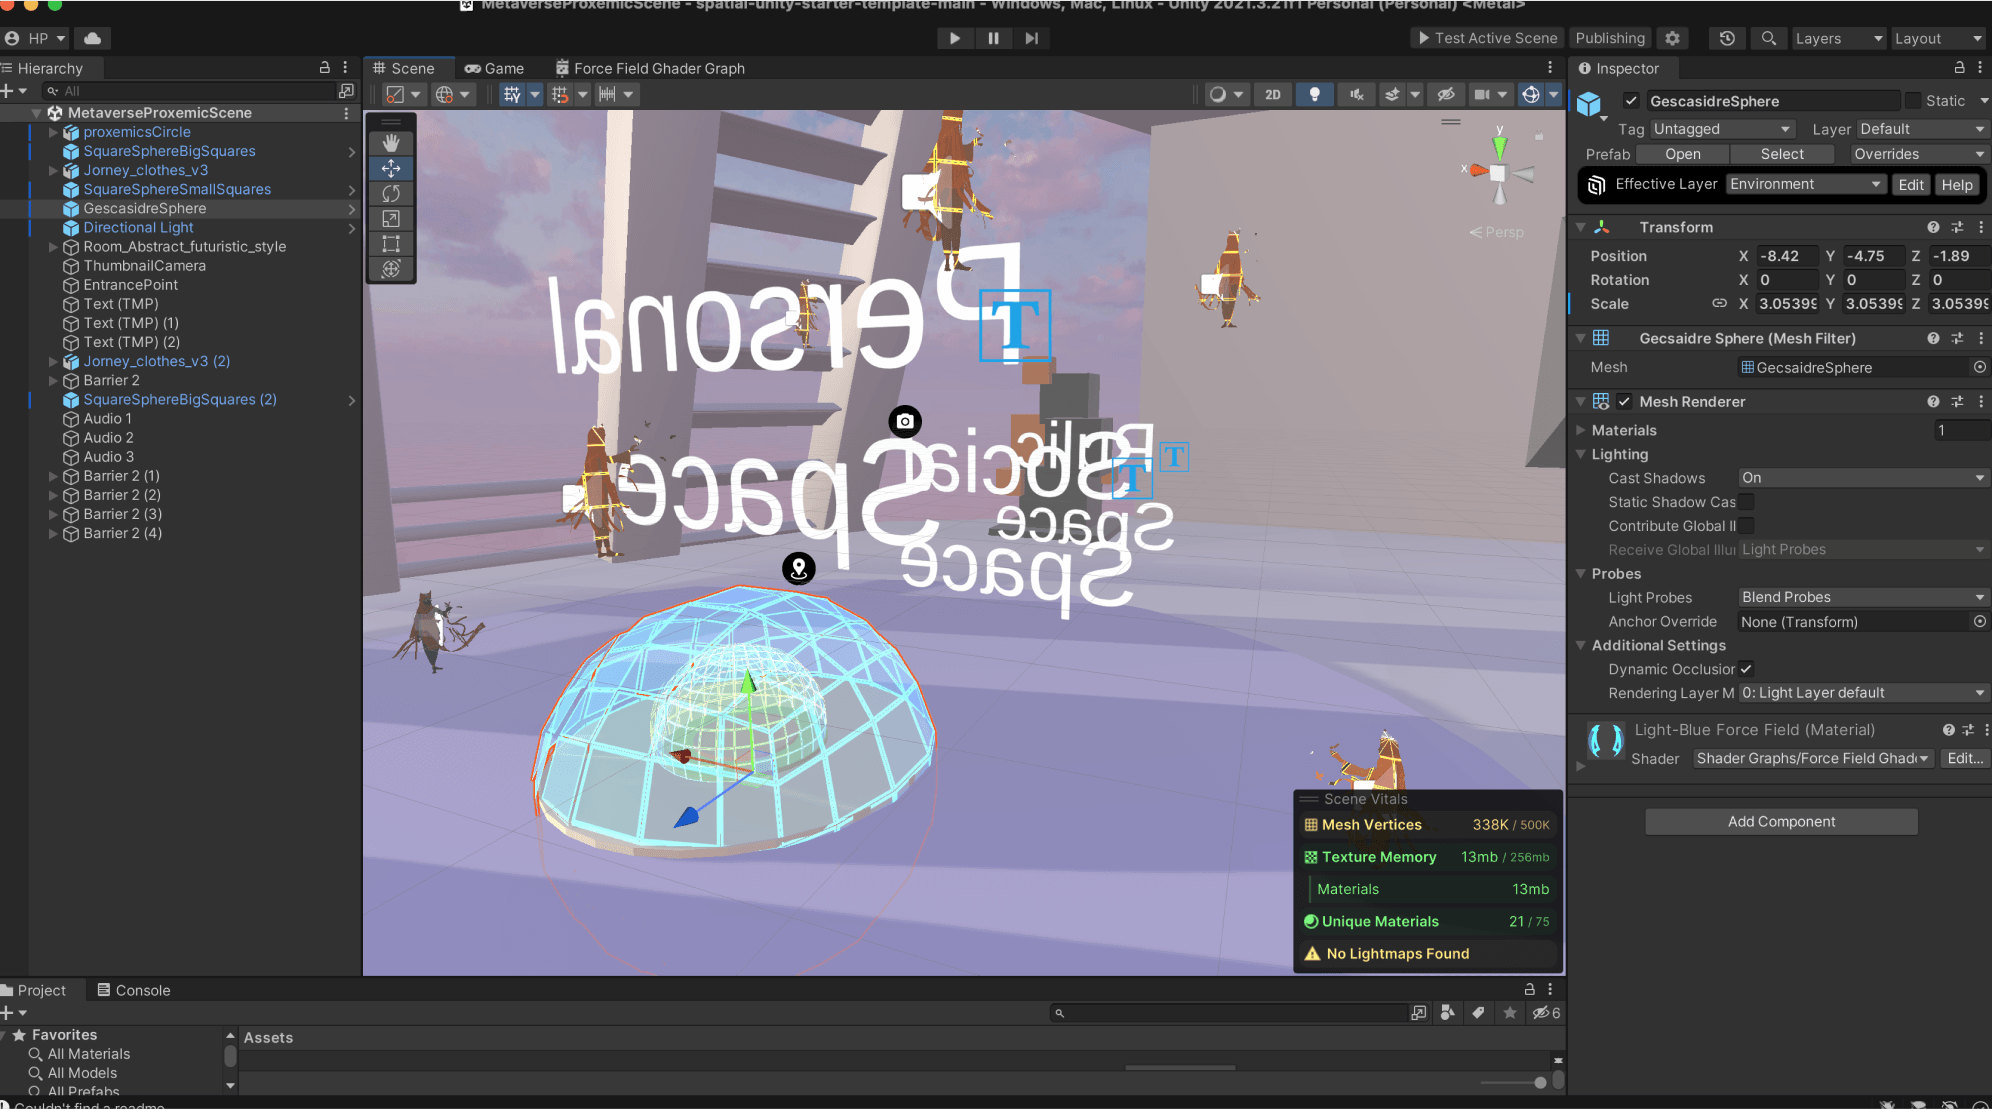Viewport: 1992px width, 1109px height.
Task: Expand the Materials section
Action: (x=1581, y=430)
